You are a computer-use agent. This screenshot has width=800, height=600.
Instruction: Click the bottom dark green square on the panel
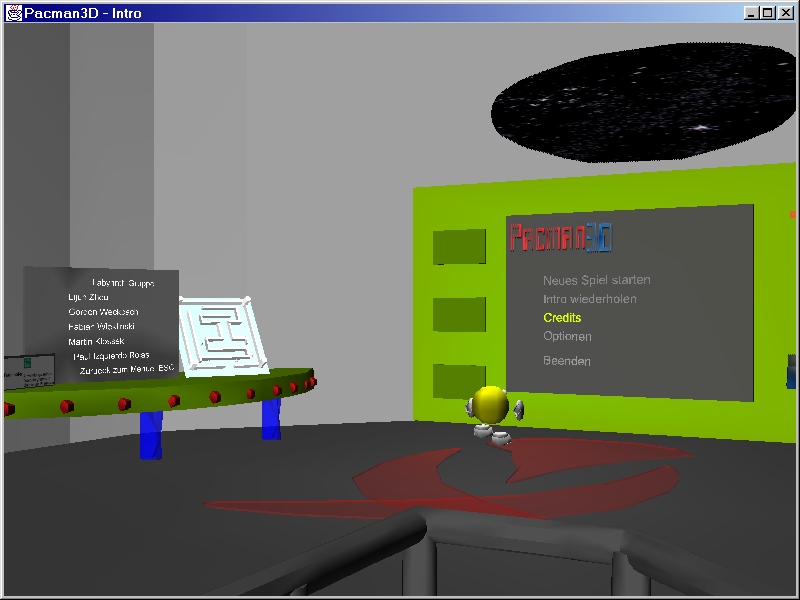tap(459, 380)
